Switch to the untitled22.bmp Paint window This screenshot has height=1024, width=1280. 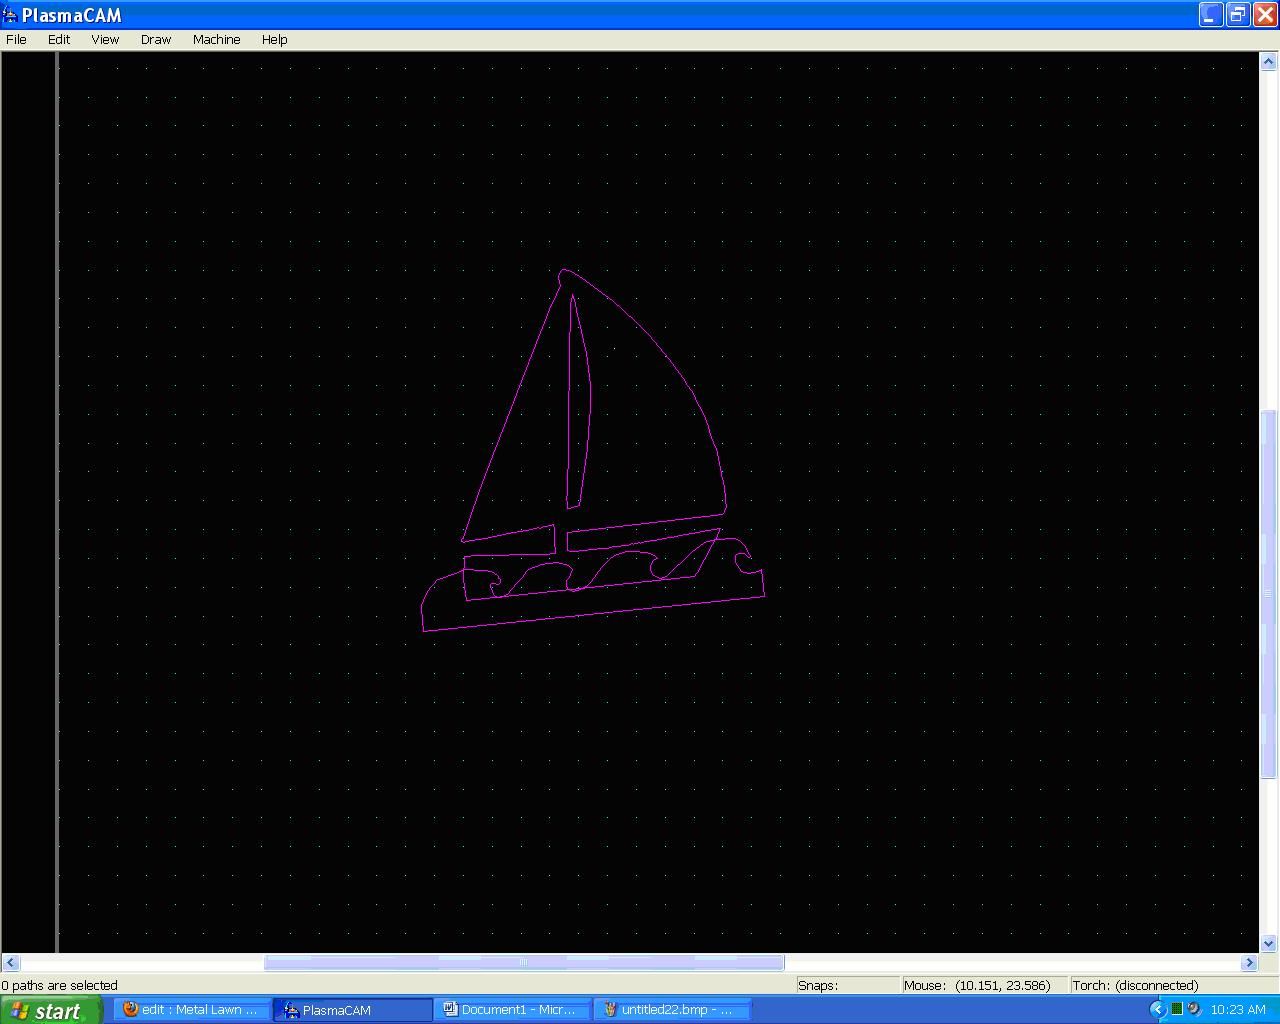coord(672,1009)
